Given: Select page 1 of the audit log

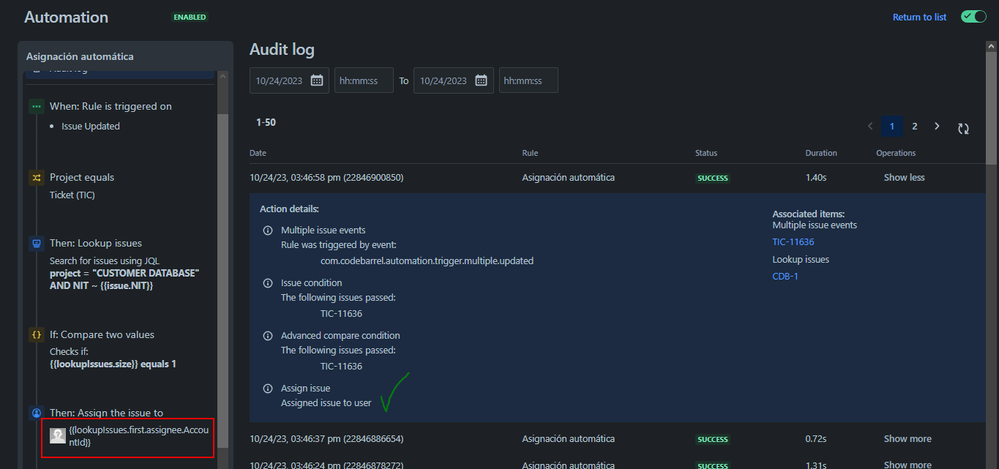Looking at the screenshot, I should pos(892,127).
